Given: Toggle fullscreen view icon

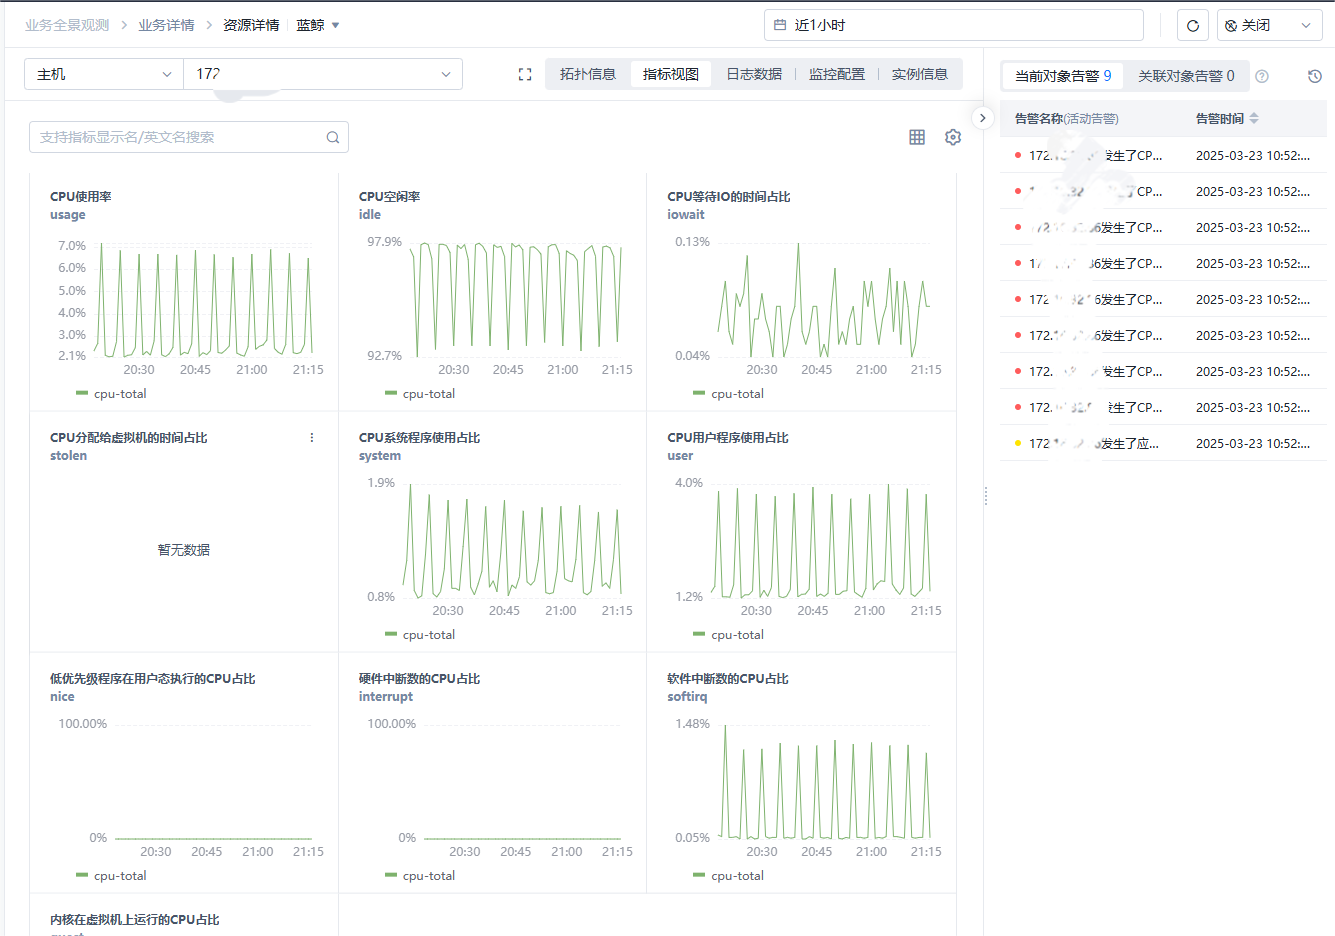Looking at the screenshot, I should tap(525, 74).
